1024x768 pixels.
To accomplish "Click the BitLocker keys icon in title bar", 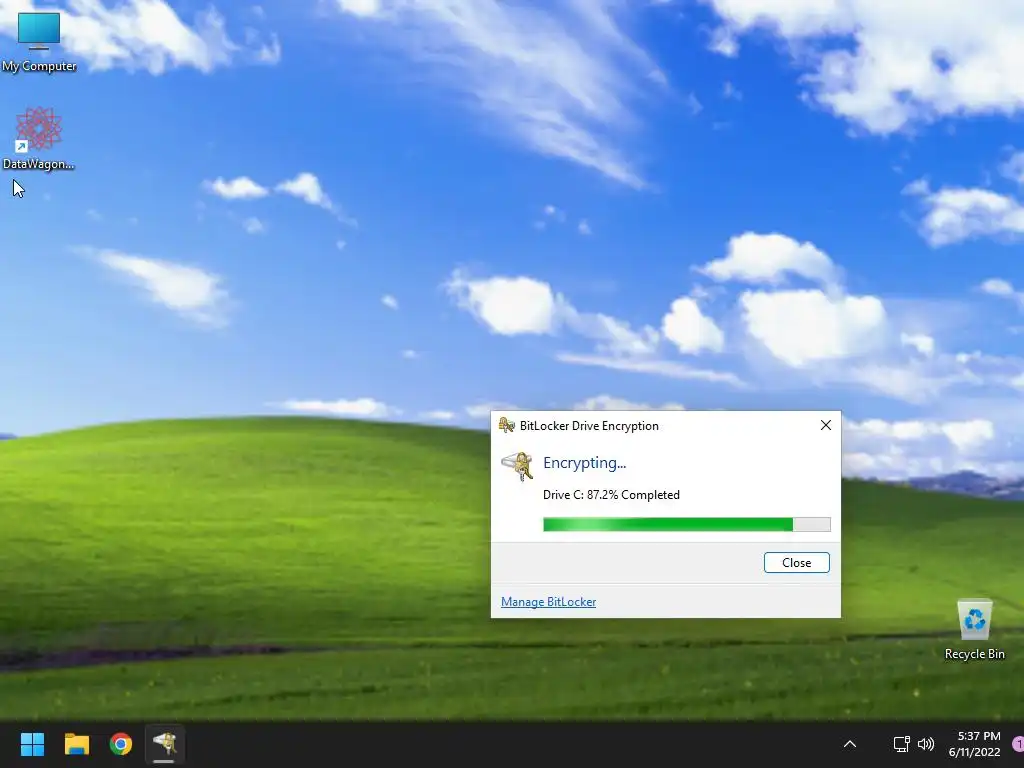I will 507,425.
